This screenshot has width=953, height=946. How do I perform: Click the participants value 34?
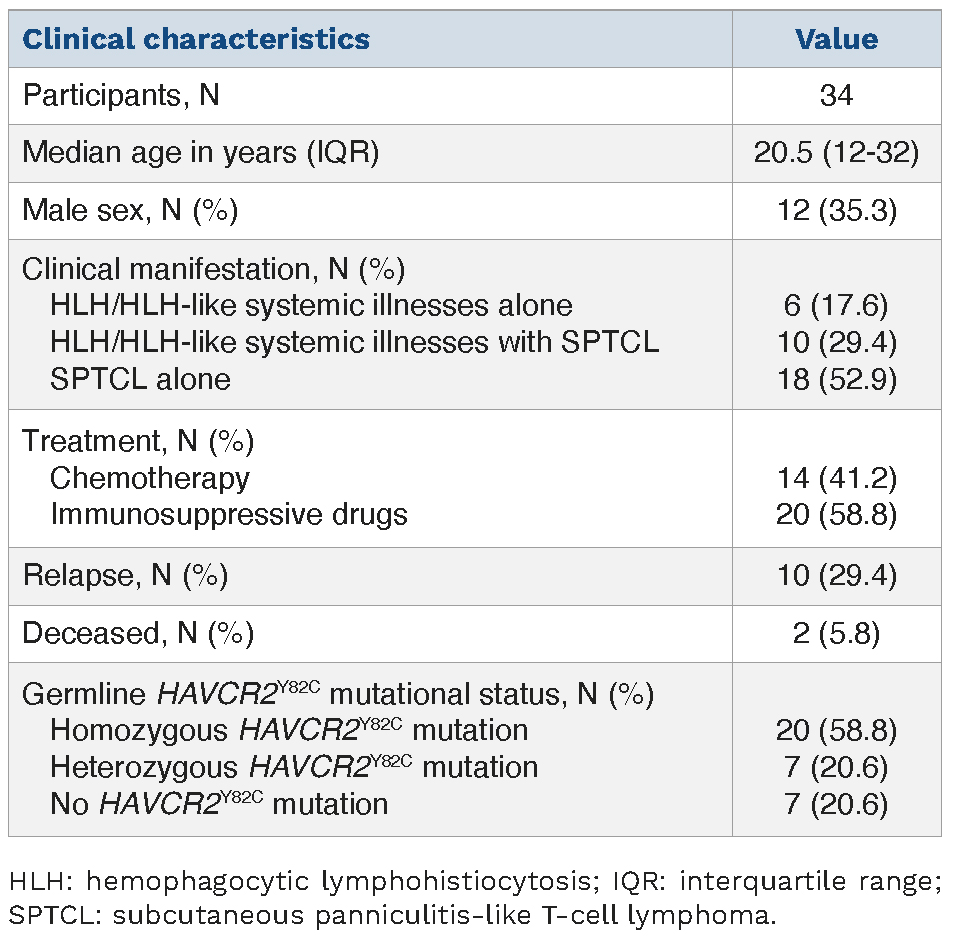point(836,96)
